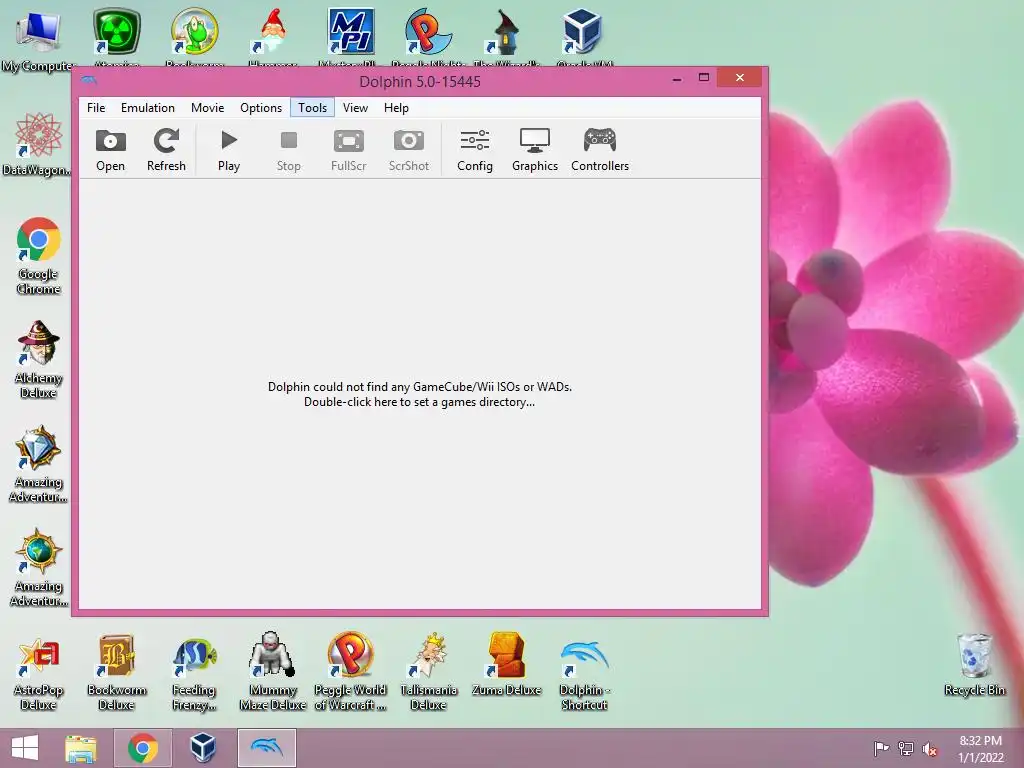Click the taskbar clock showing 8:32 PM

(980, 749)
